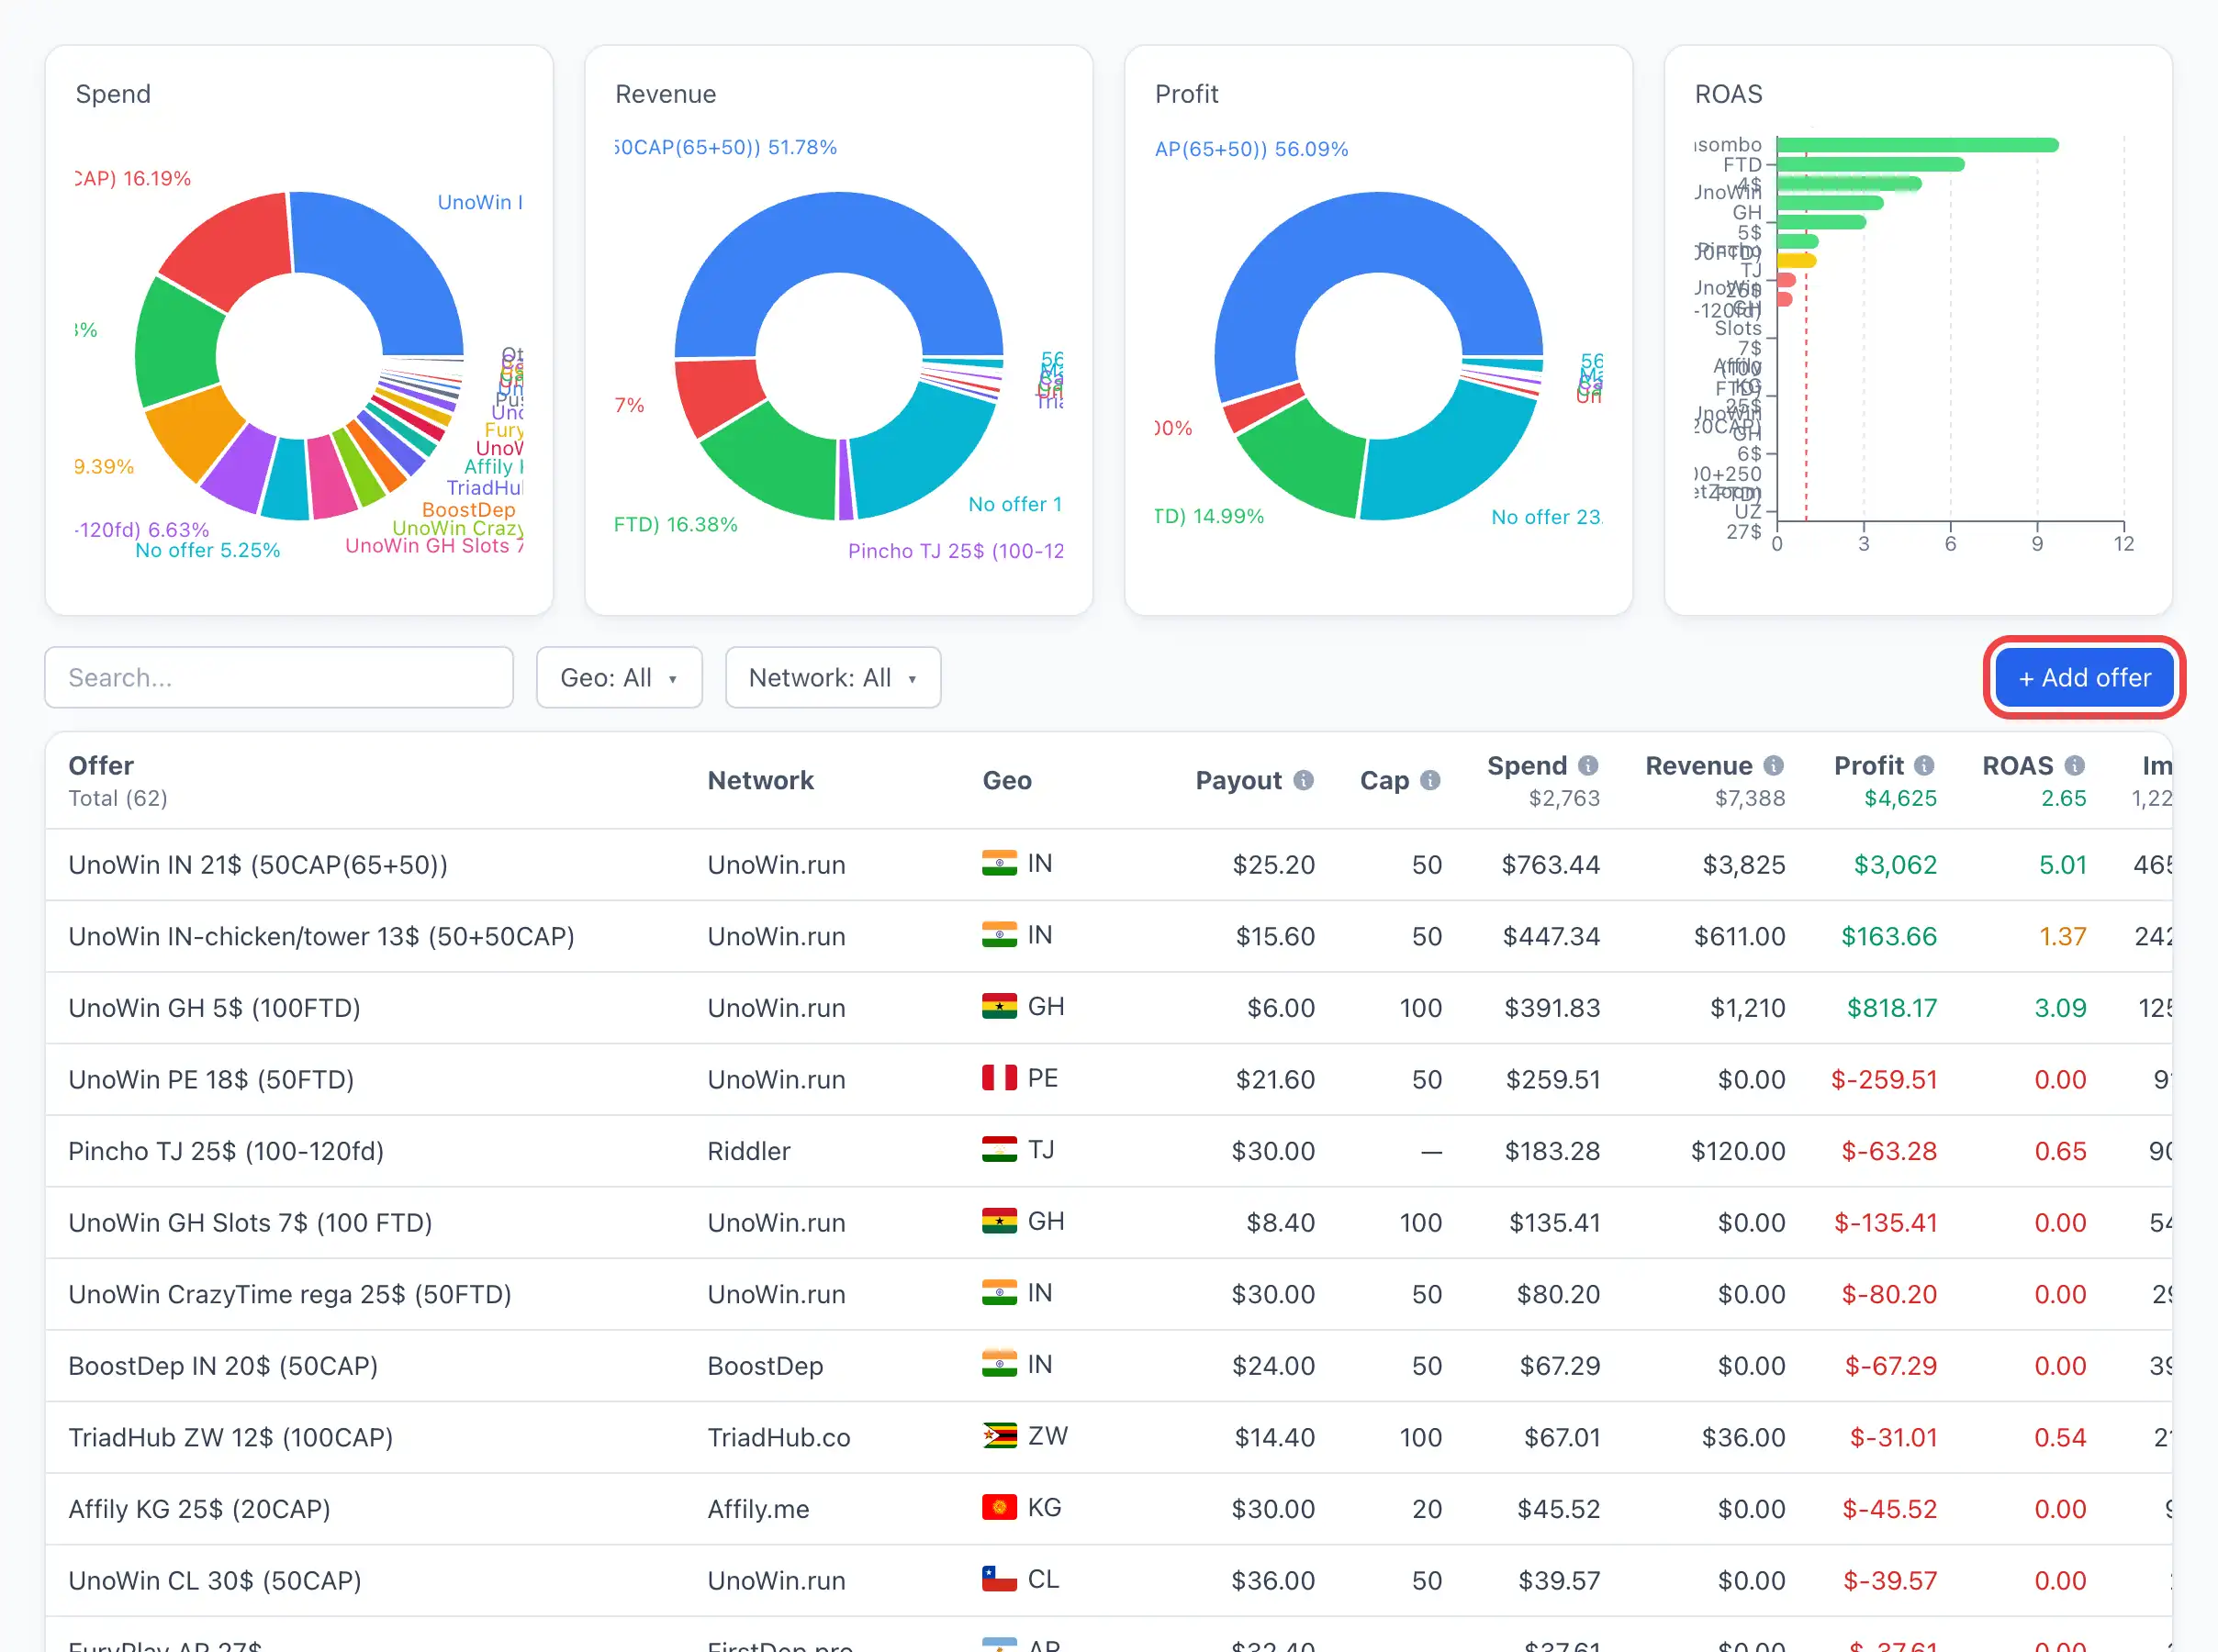Sort by the Offer column header
Viewport: 2218px width, 1652px height.
tap(101, 766)
